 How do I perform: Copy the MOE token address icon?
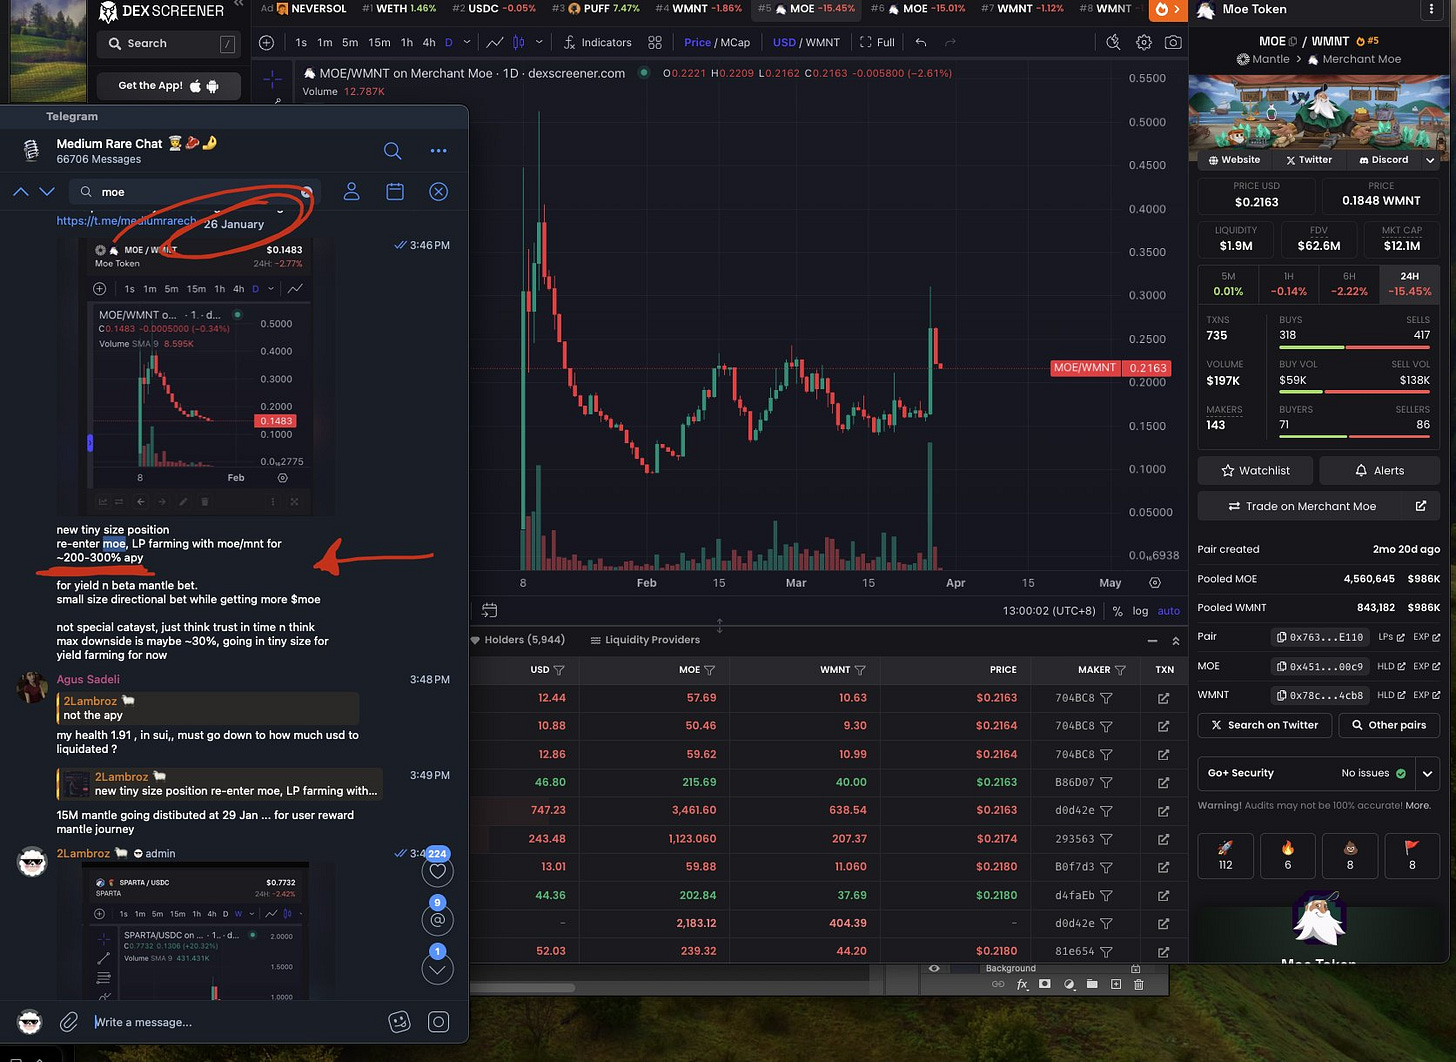pos(1281,666)
